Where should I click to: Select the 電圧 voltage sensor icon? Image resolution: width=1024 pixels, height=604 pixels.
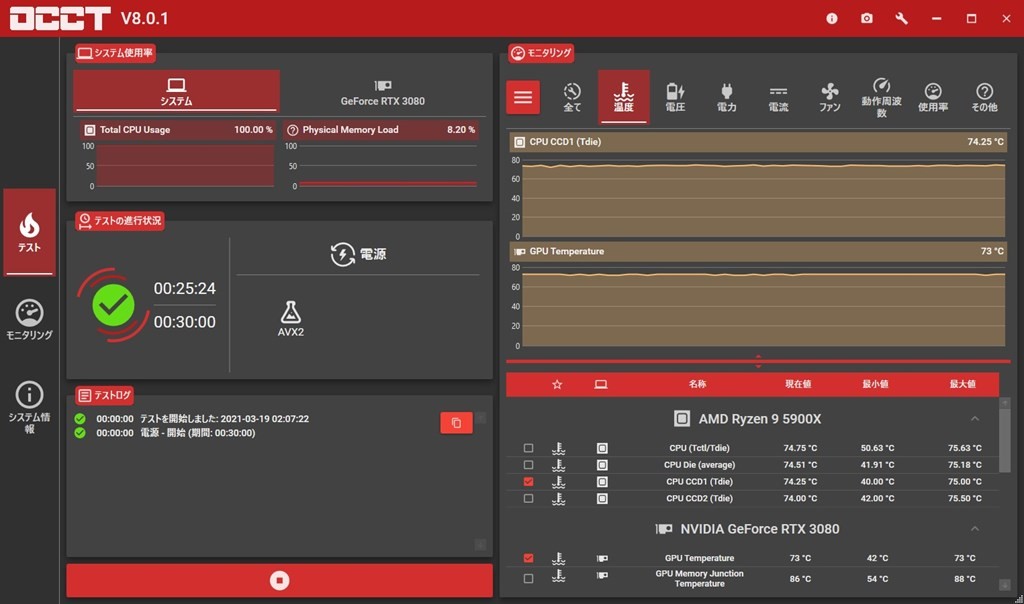tap(675, 97)
